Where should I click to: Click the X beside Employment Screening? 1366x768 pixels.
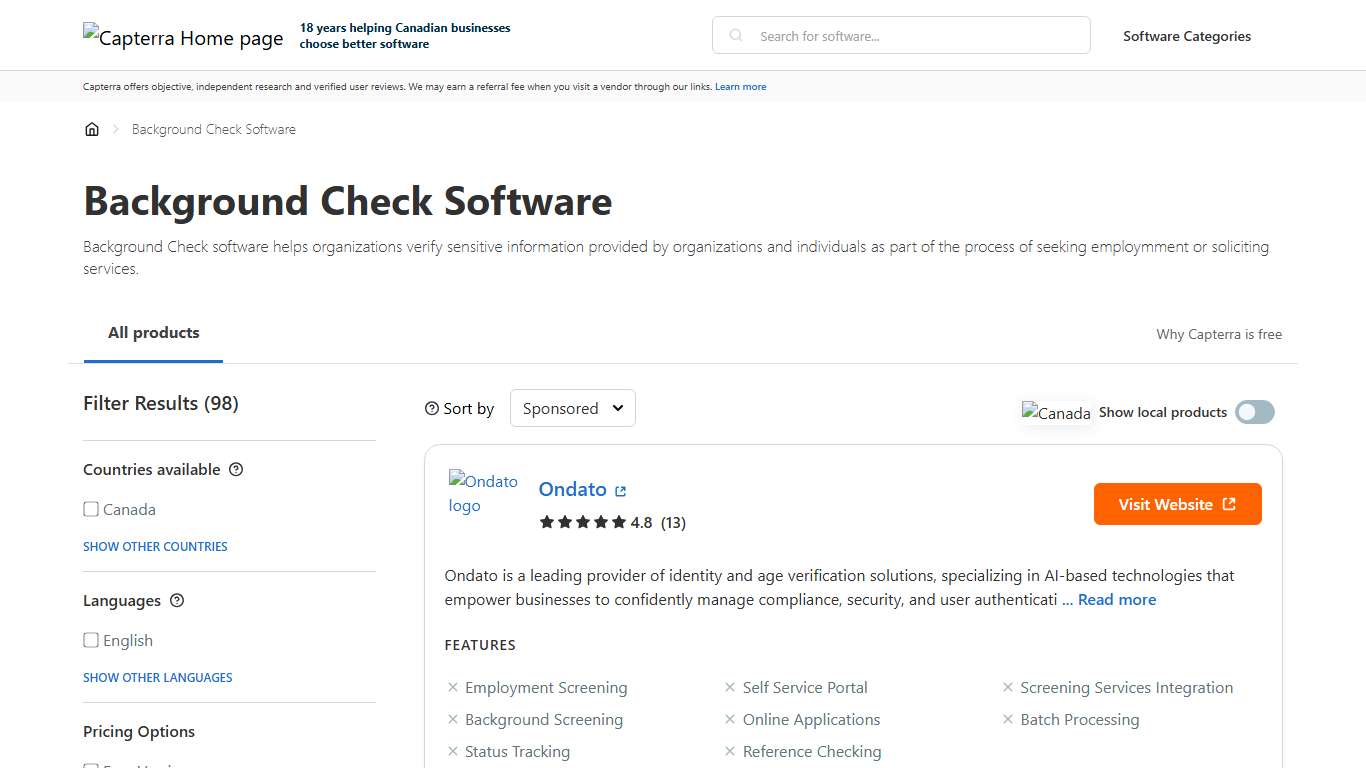coord(452,687)
